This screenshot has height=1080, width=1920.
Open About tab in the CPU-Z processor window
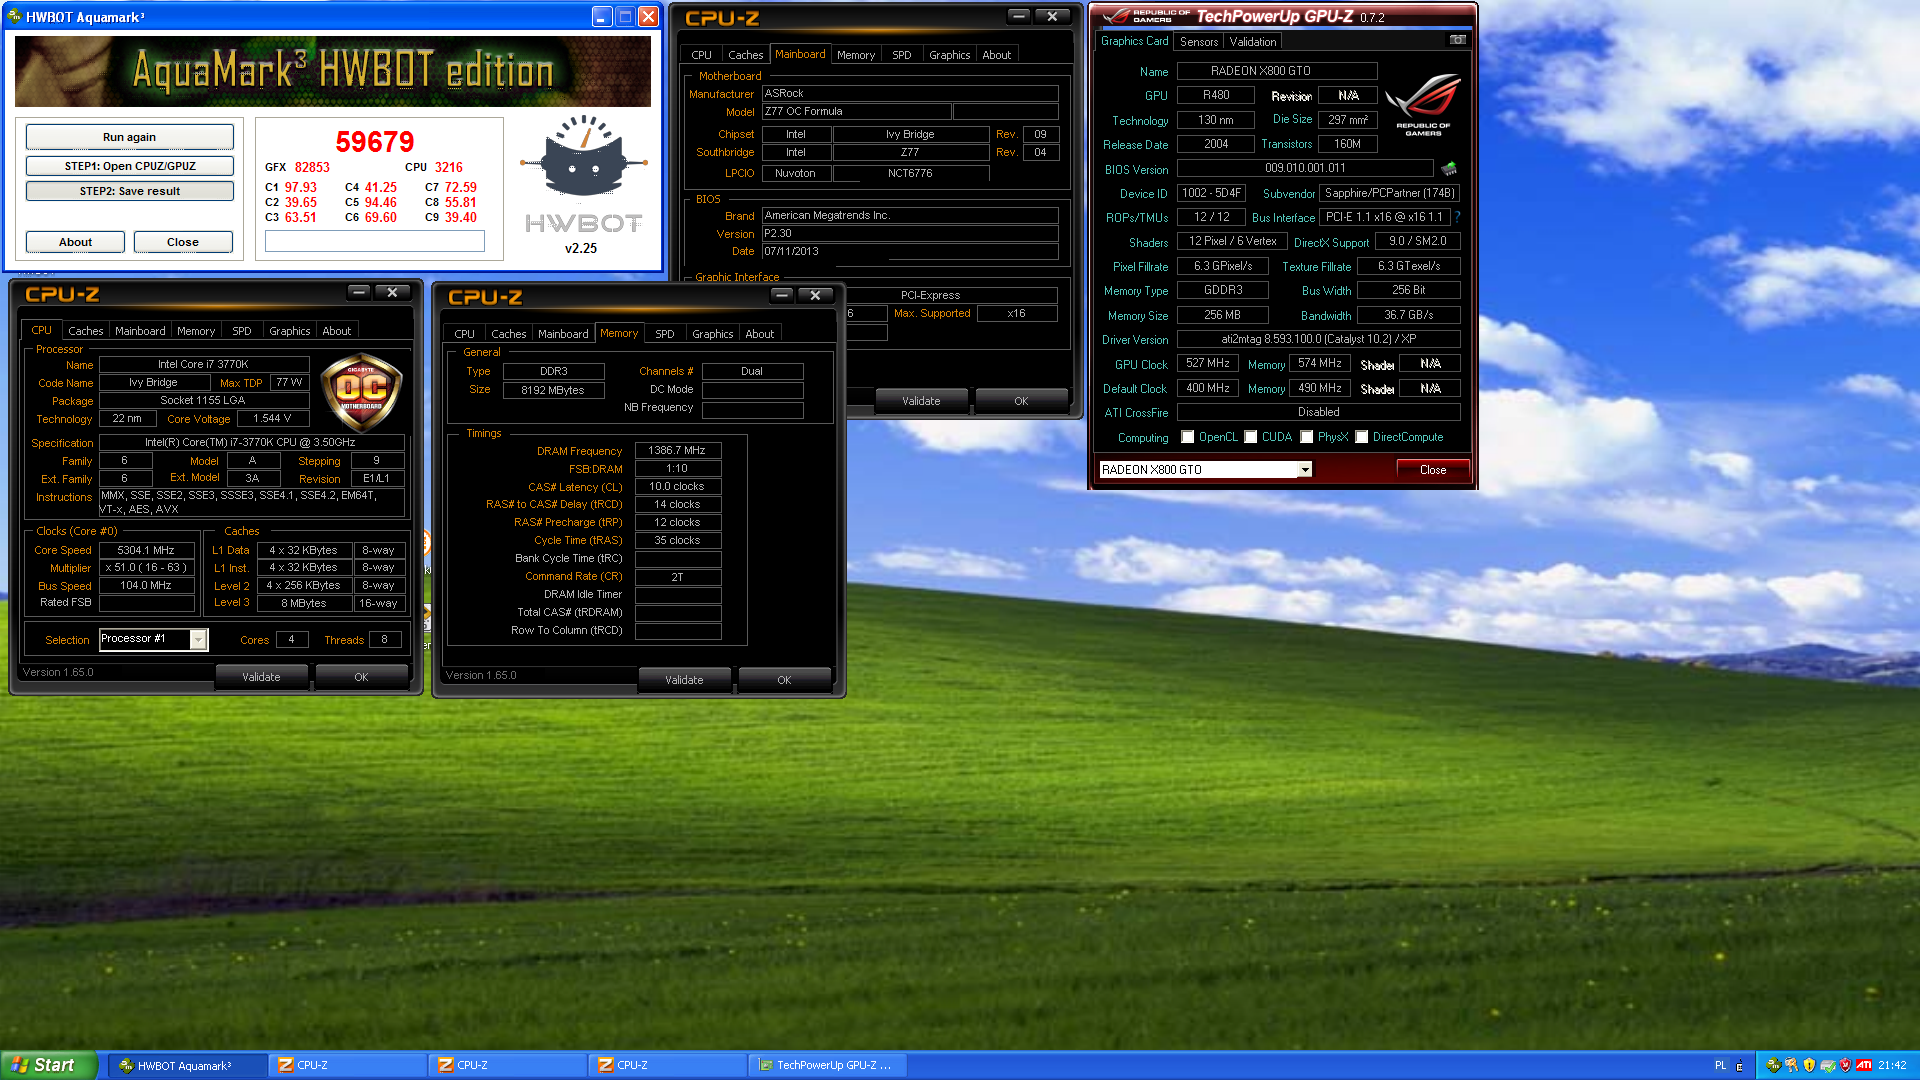[x=337, y=331]
